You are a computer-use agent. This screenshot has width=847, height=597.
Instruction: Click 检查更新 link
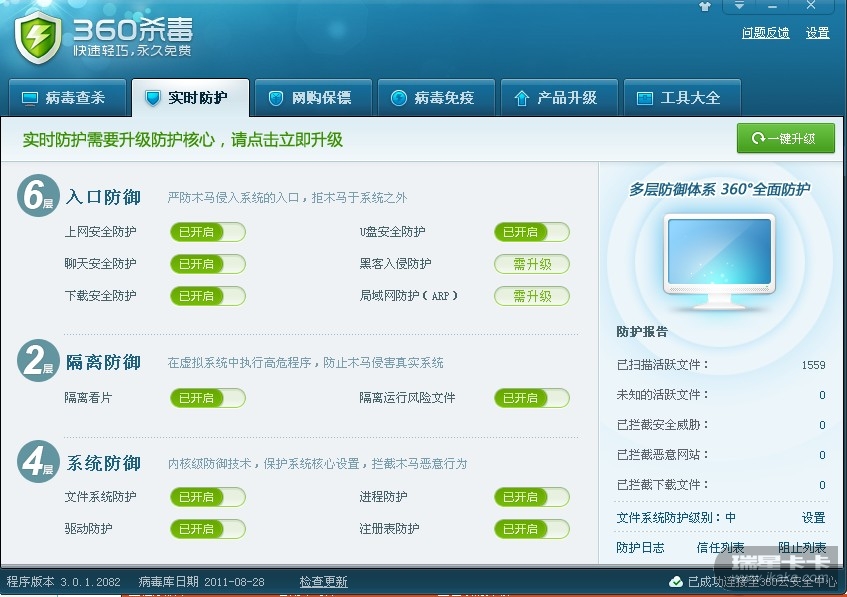pyautogui.click(x=324, y=582)
